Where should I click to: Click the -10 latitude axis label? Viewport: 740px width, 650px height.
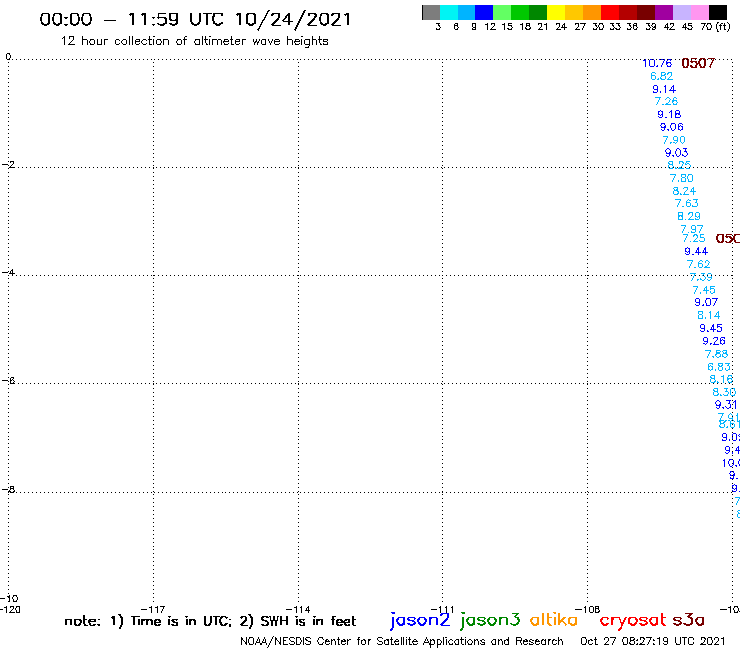coord(9,599)
